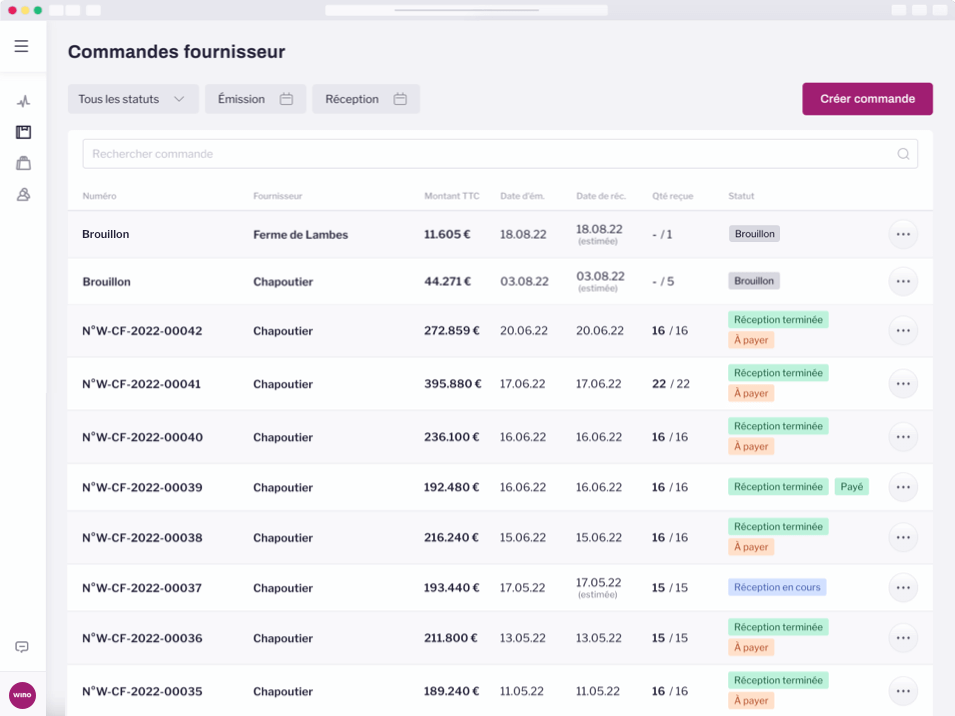This screenshot has height=716, width=955.
Task: Click the Rechercher commande search field
Action: click(400, 153)
